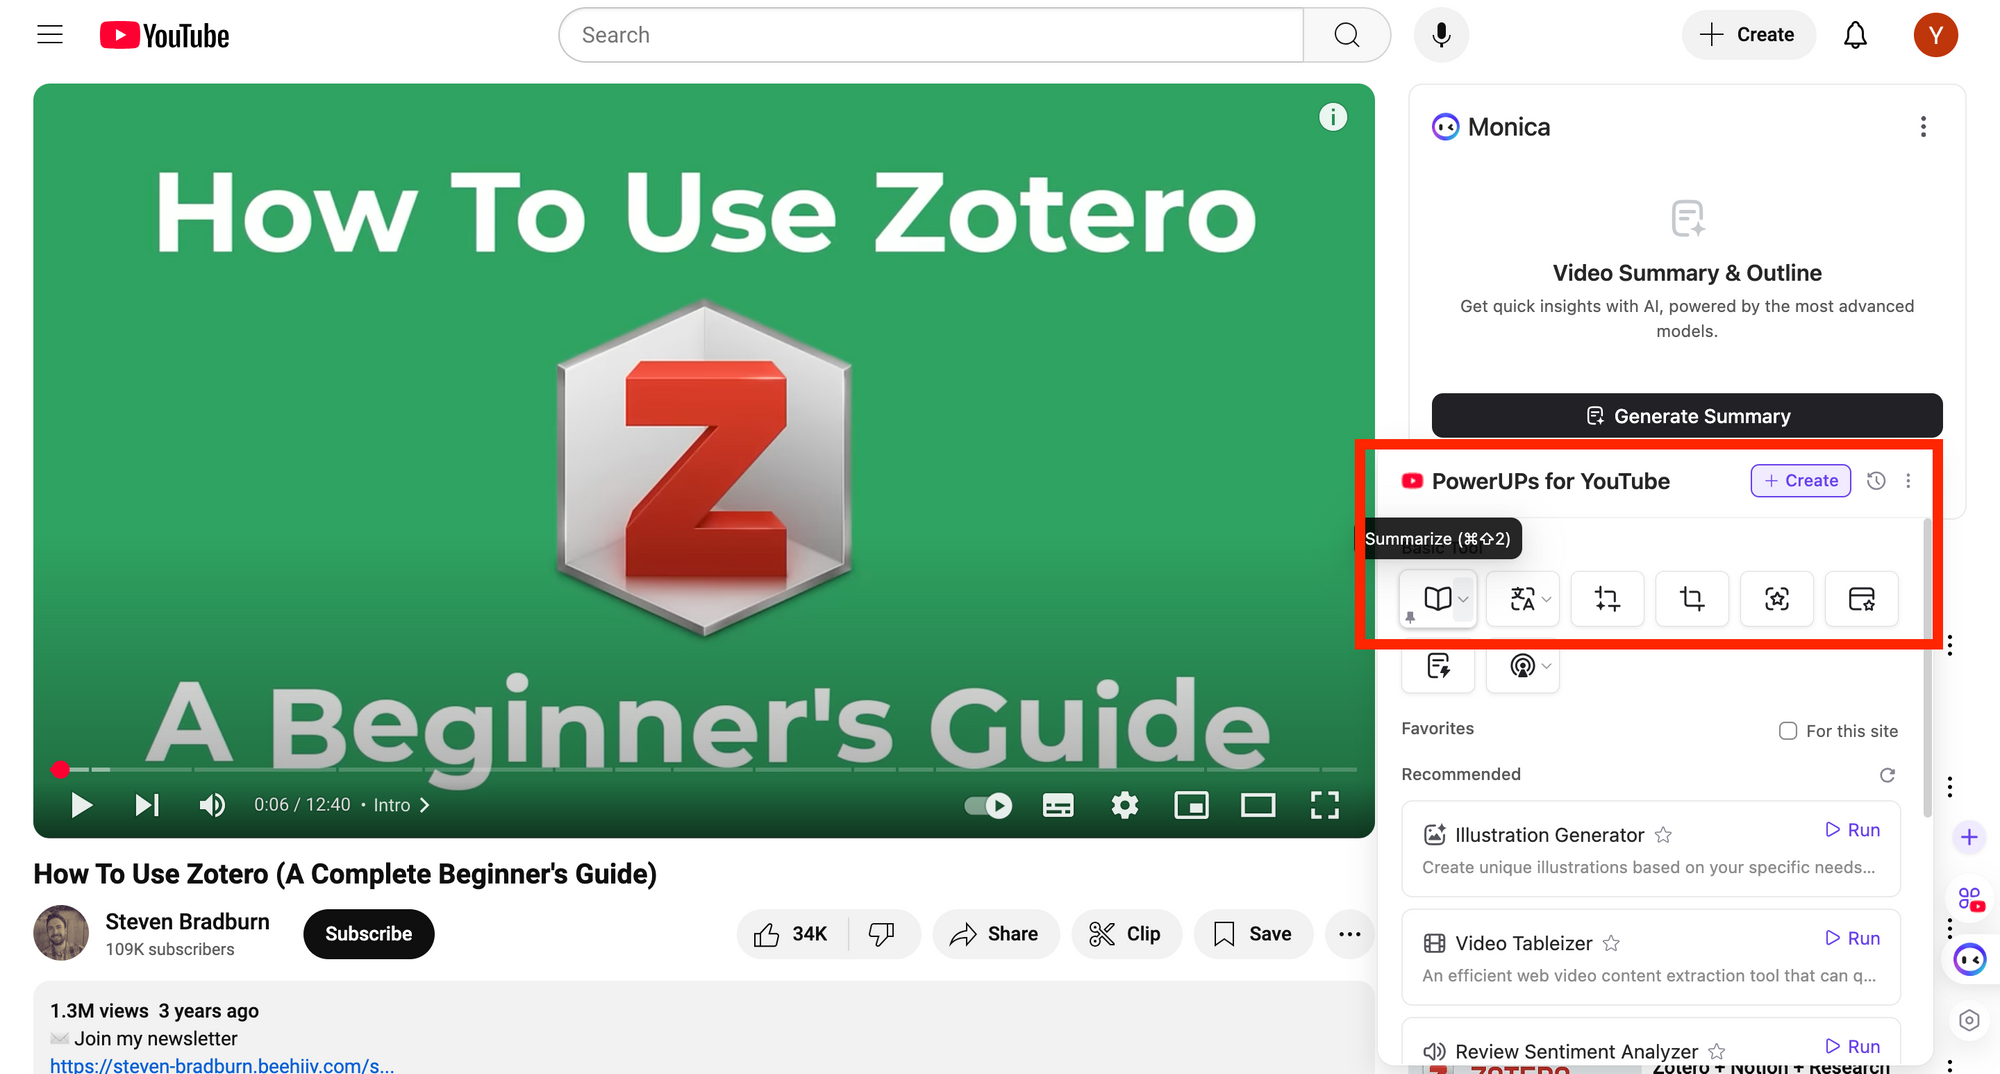Start voice search with the microphone
Screen dimensions: 2000x1074
(1441, 35)
